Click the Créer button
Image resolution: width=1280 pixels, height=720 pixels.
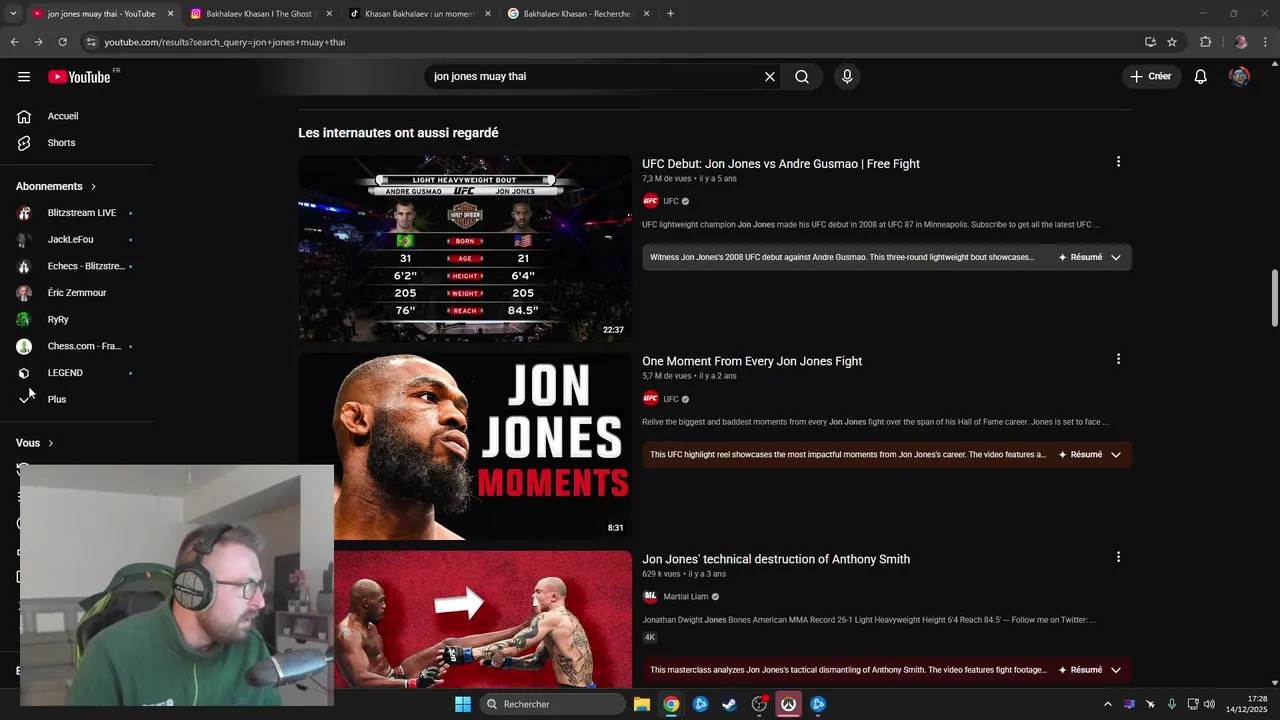click(x=1151, y=77)
